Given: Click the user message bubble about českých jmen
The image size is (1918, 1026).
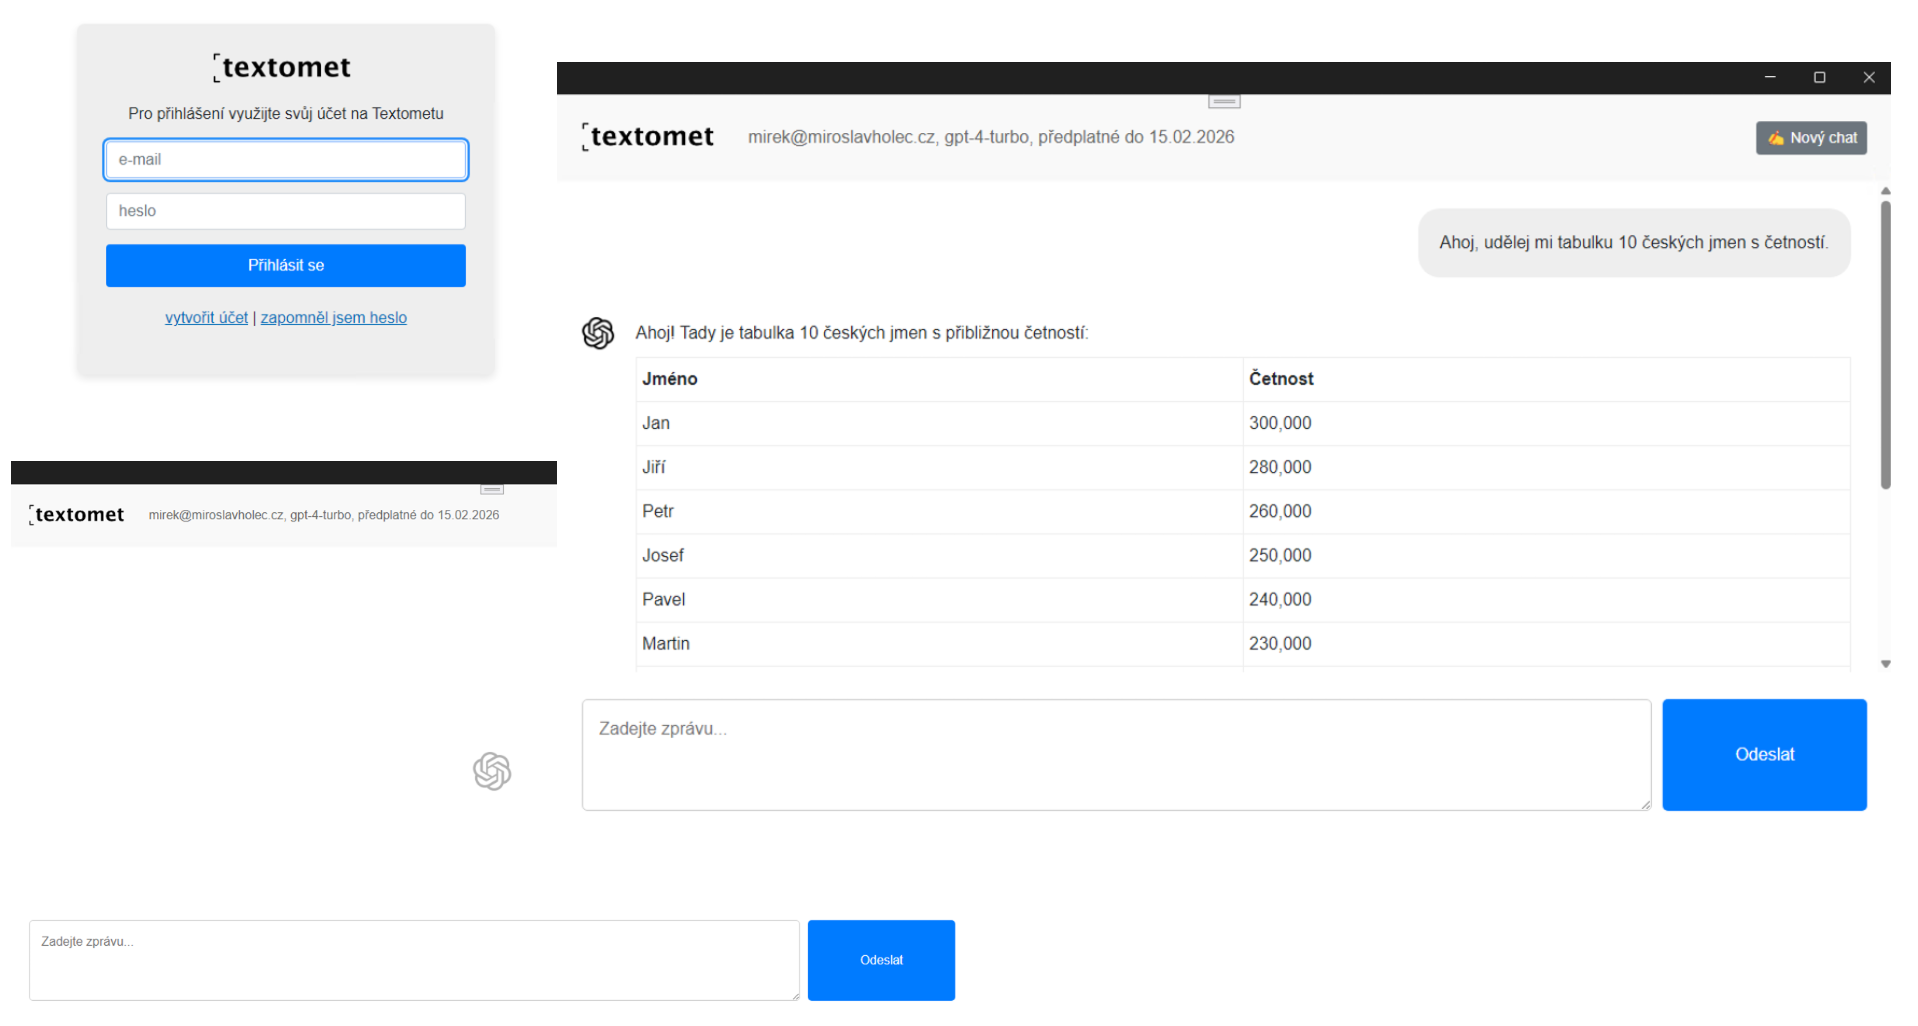Looking at the screenshot, I should point(1634,243).
